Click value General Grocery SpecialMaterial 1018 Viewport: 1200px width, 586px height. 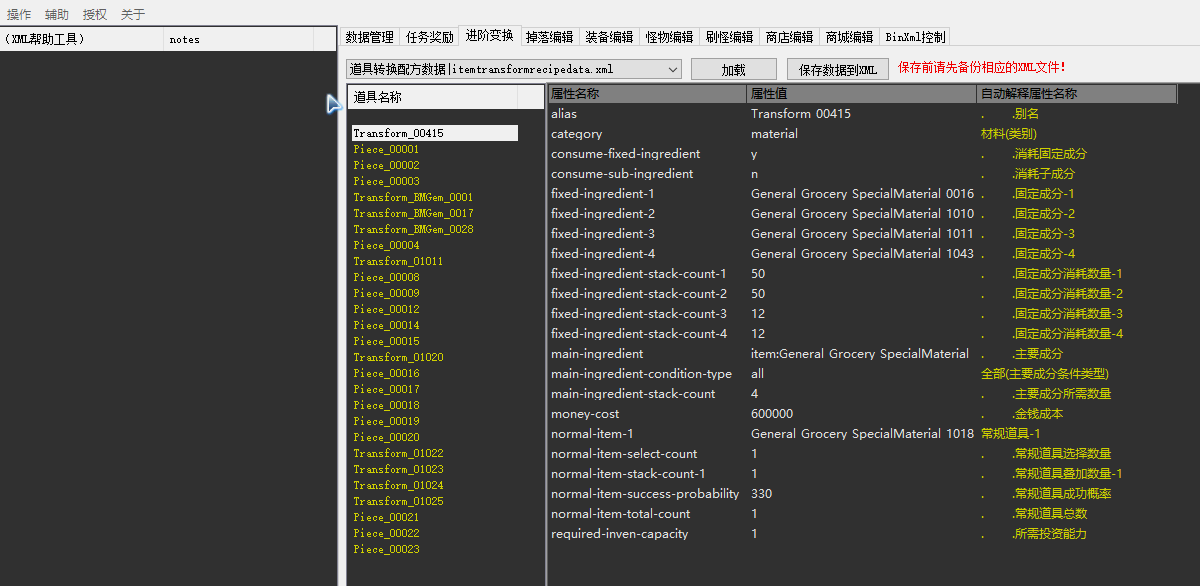(x=862, y=434)
